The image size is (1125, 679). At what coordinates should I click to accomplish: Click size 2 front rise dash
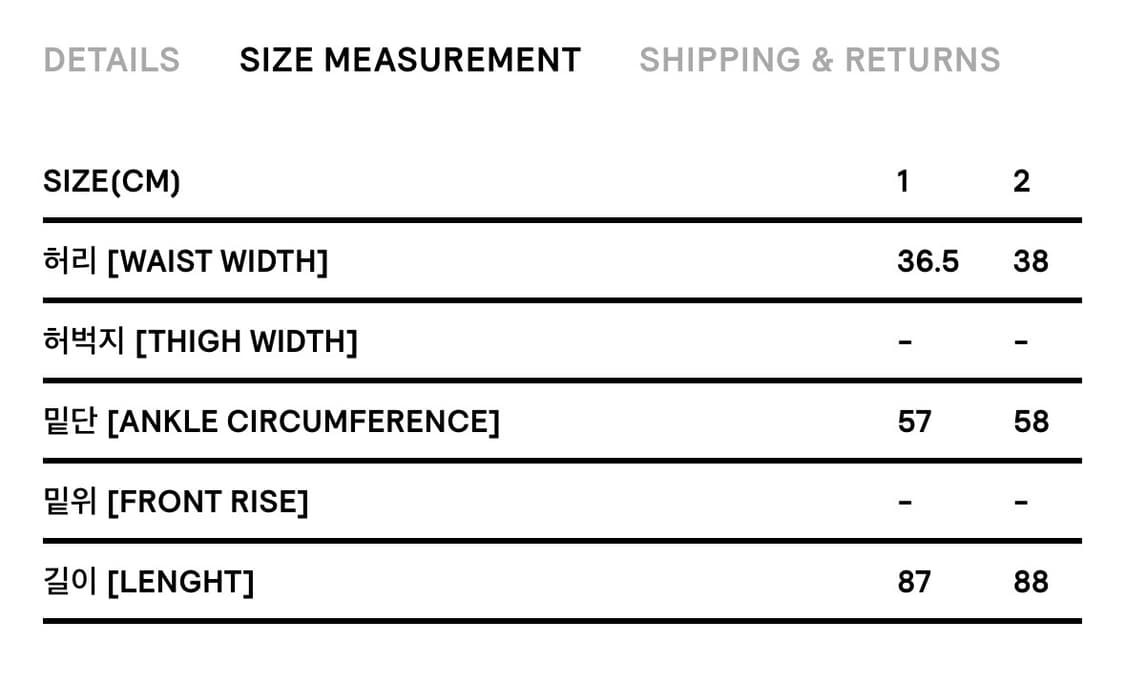pyautogui.click(x=1021, y=503)
